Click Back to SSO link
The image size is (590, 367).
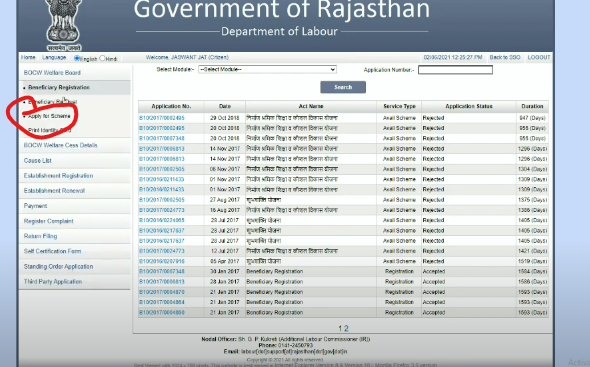click(505, 57)
